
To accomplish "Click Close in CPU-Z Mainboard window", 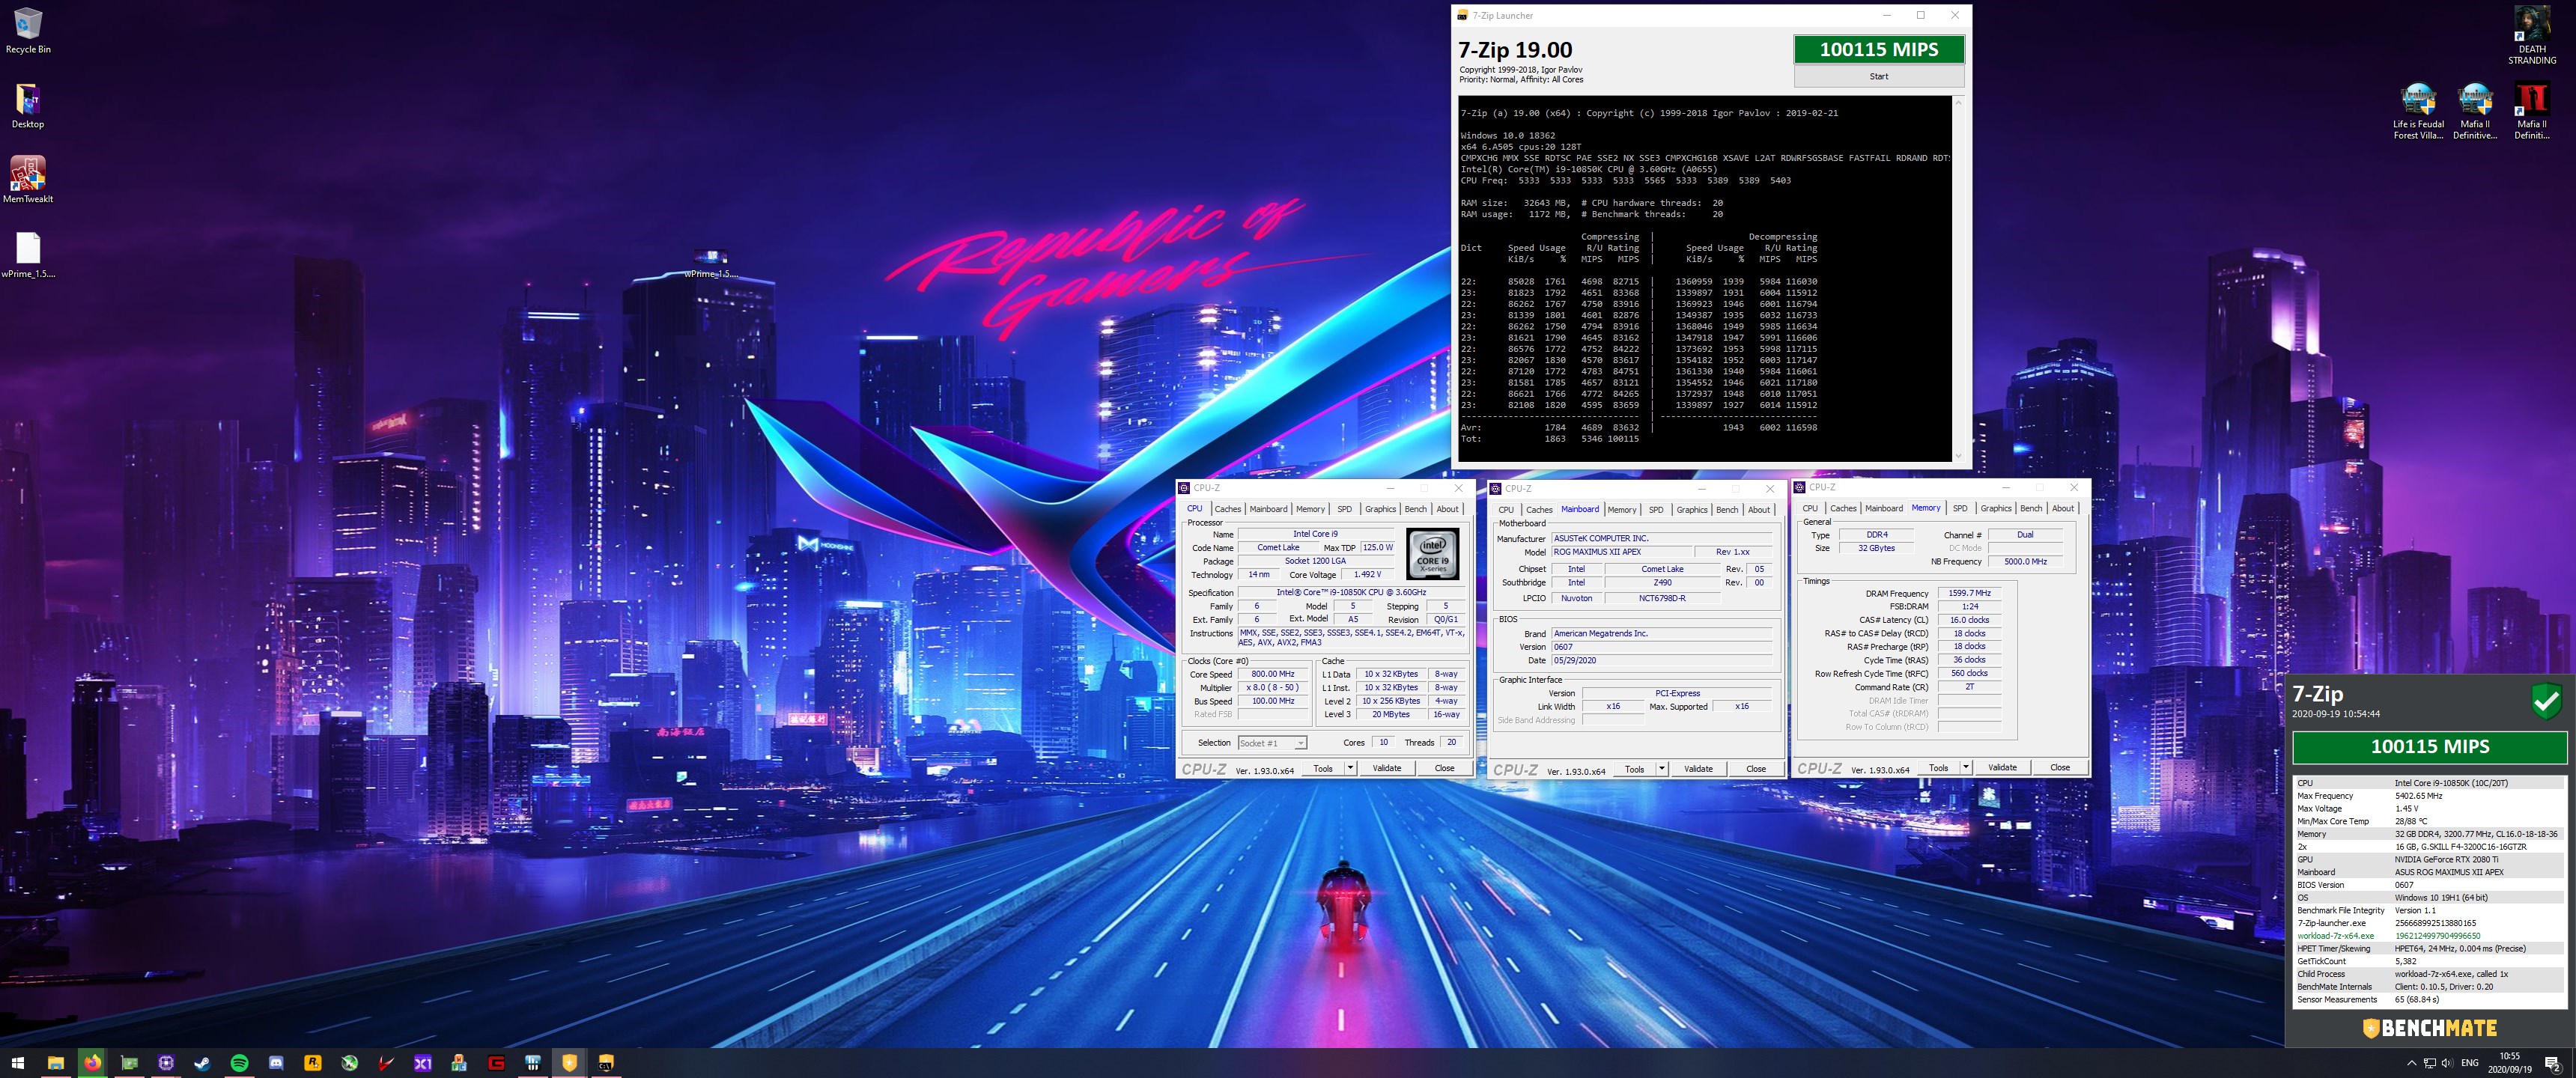I will 1755,769.
